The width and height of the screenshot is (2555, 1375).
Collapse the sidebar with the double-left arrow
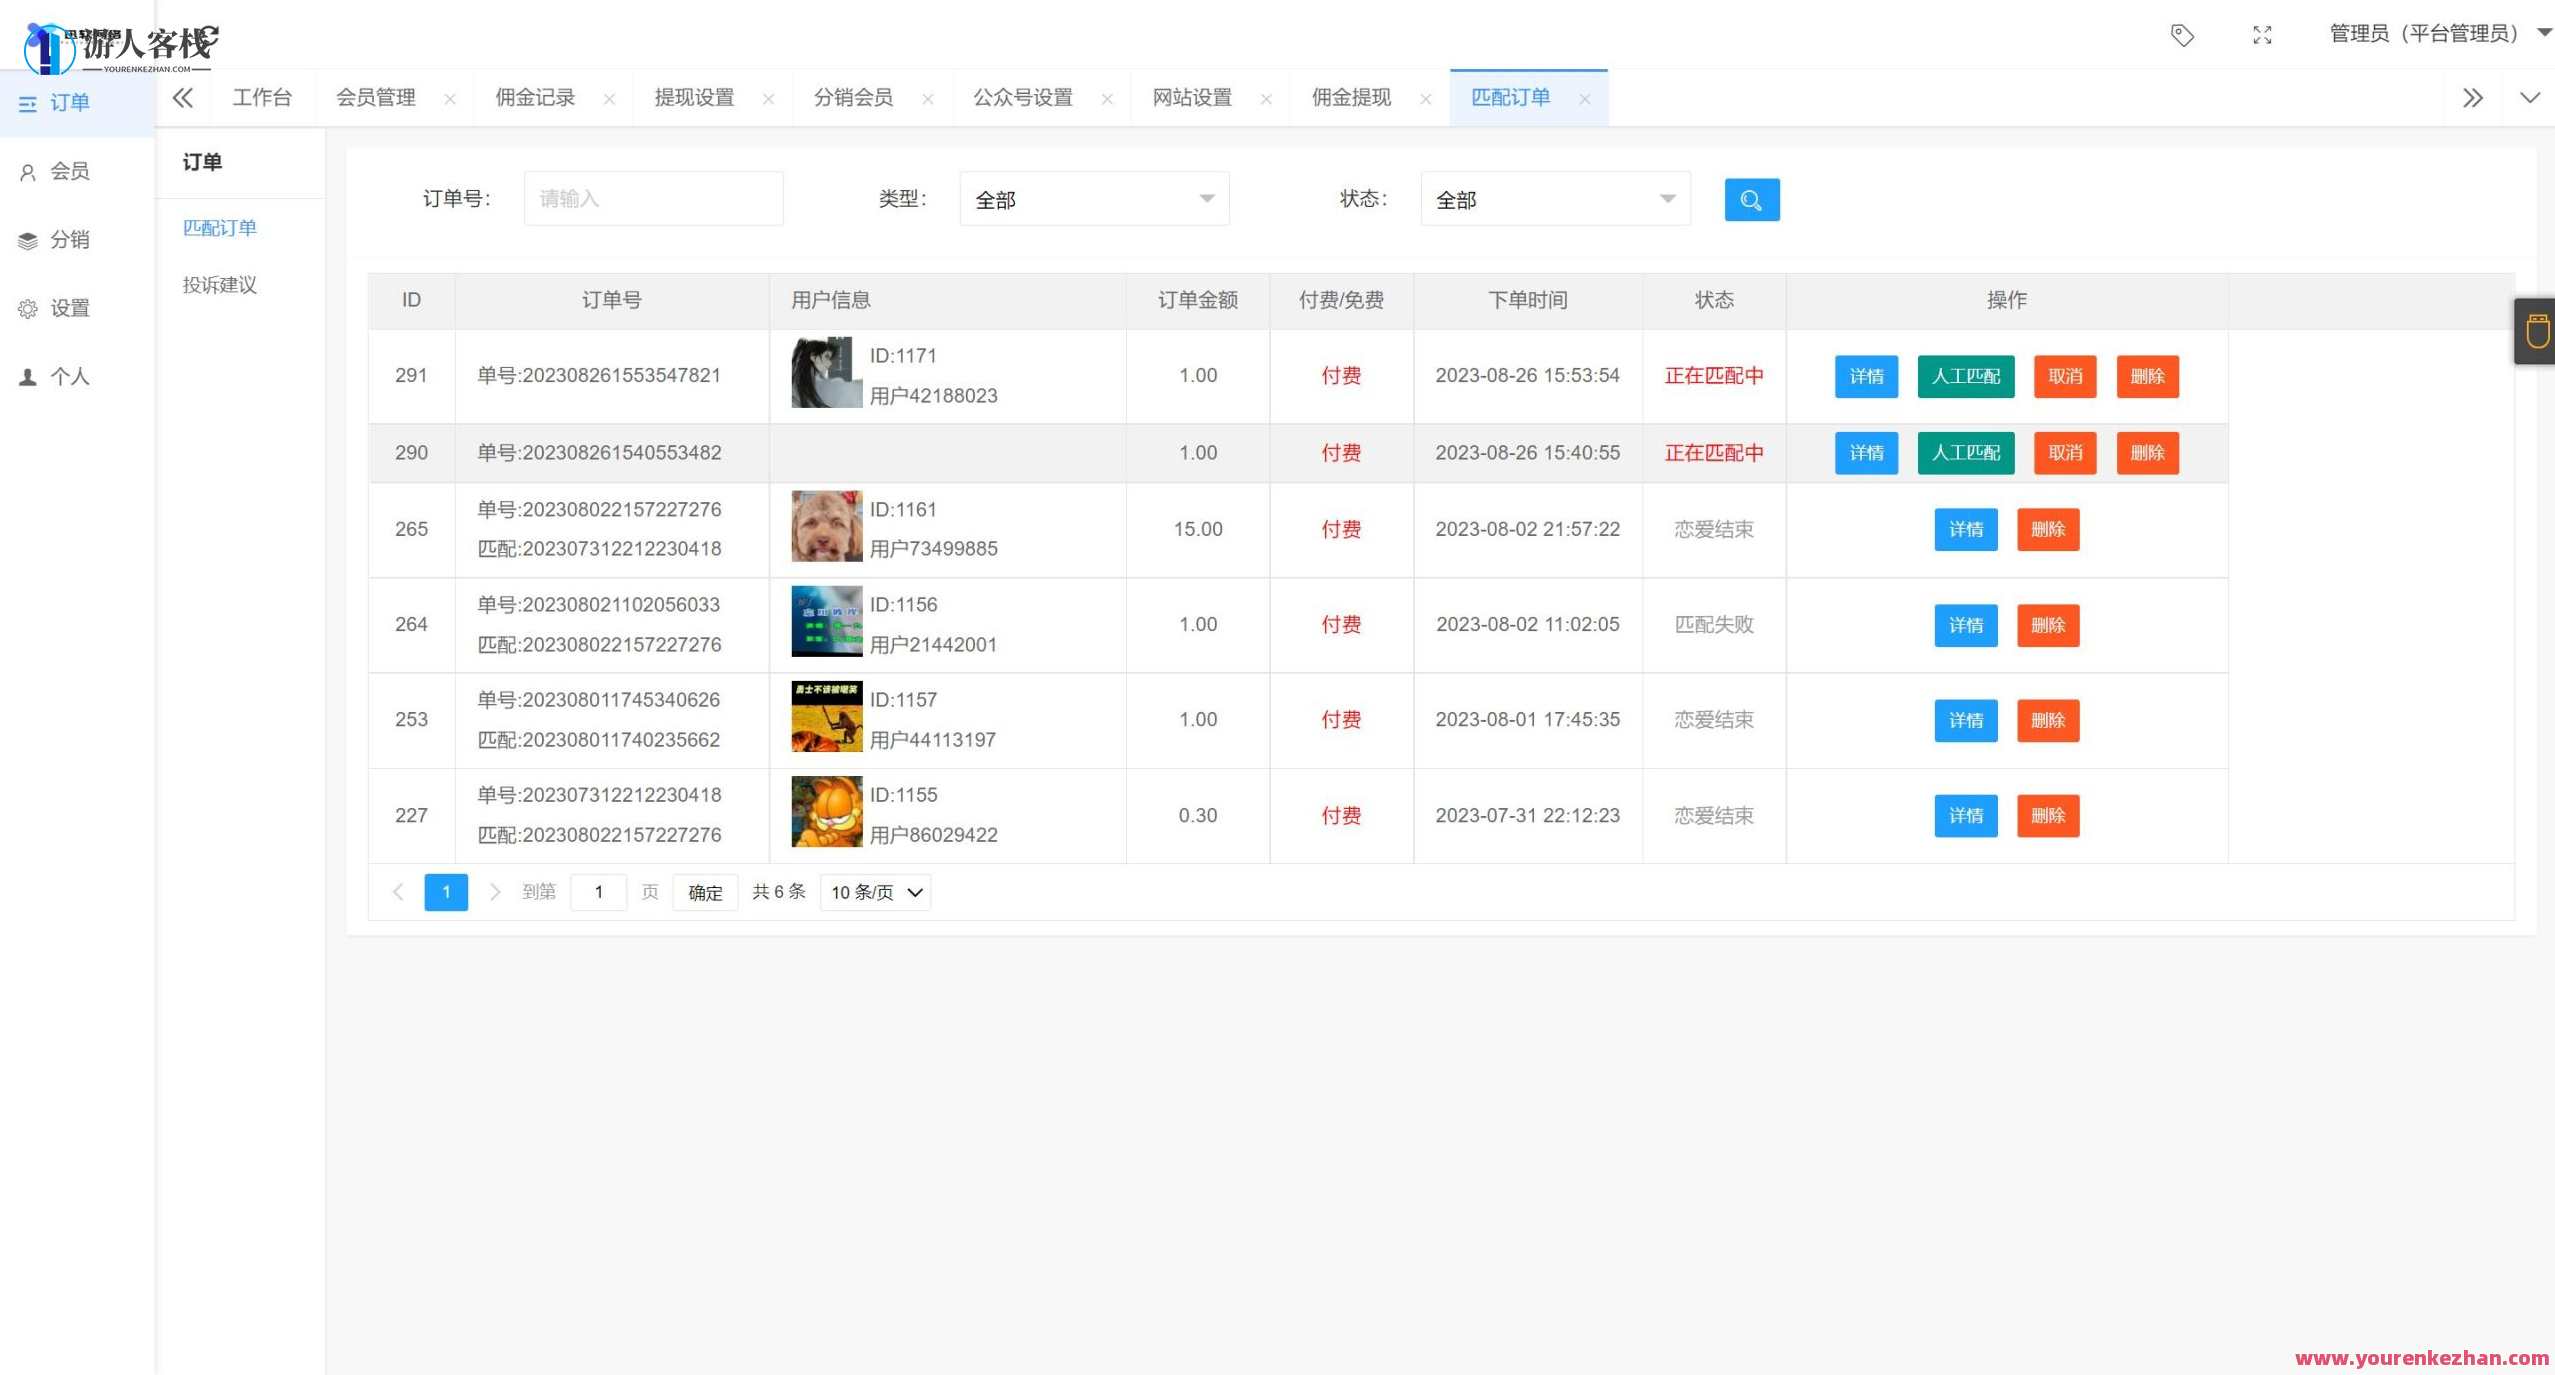point(183,97)
